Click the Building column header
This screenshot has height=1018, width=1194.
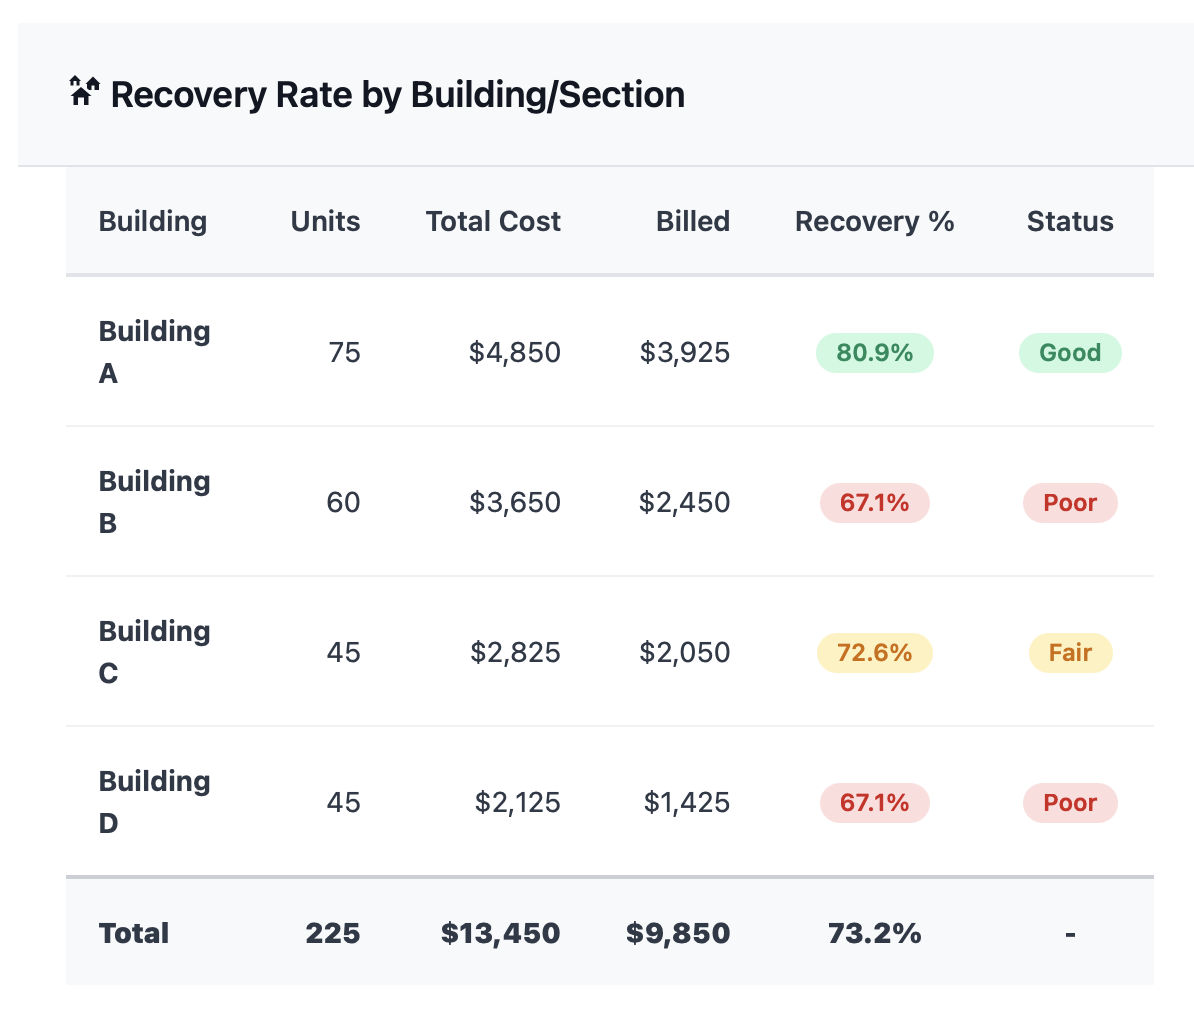pyautogui.click(x=152, y=221)
